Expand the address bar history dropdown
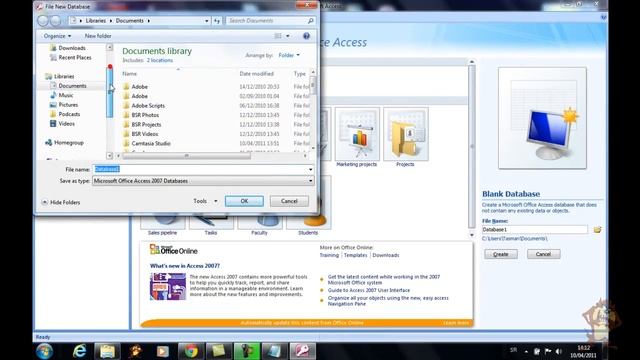This screenshot has height=360, width=640. click(207, 20)
